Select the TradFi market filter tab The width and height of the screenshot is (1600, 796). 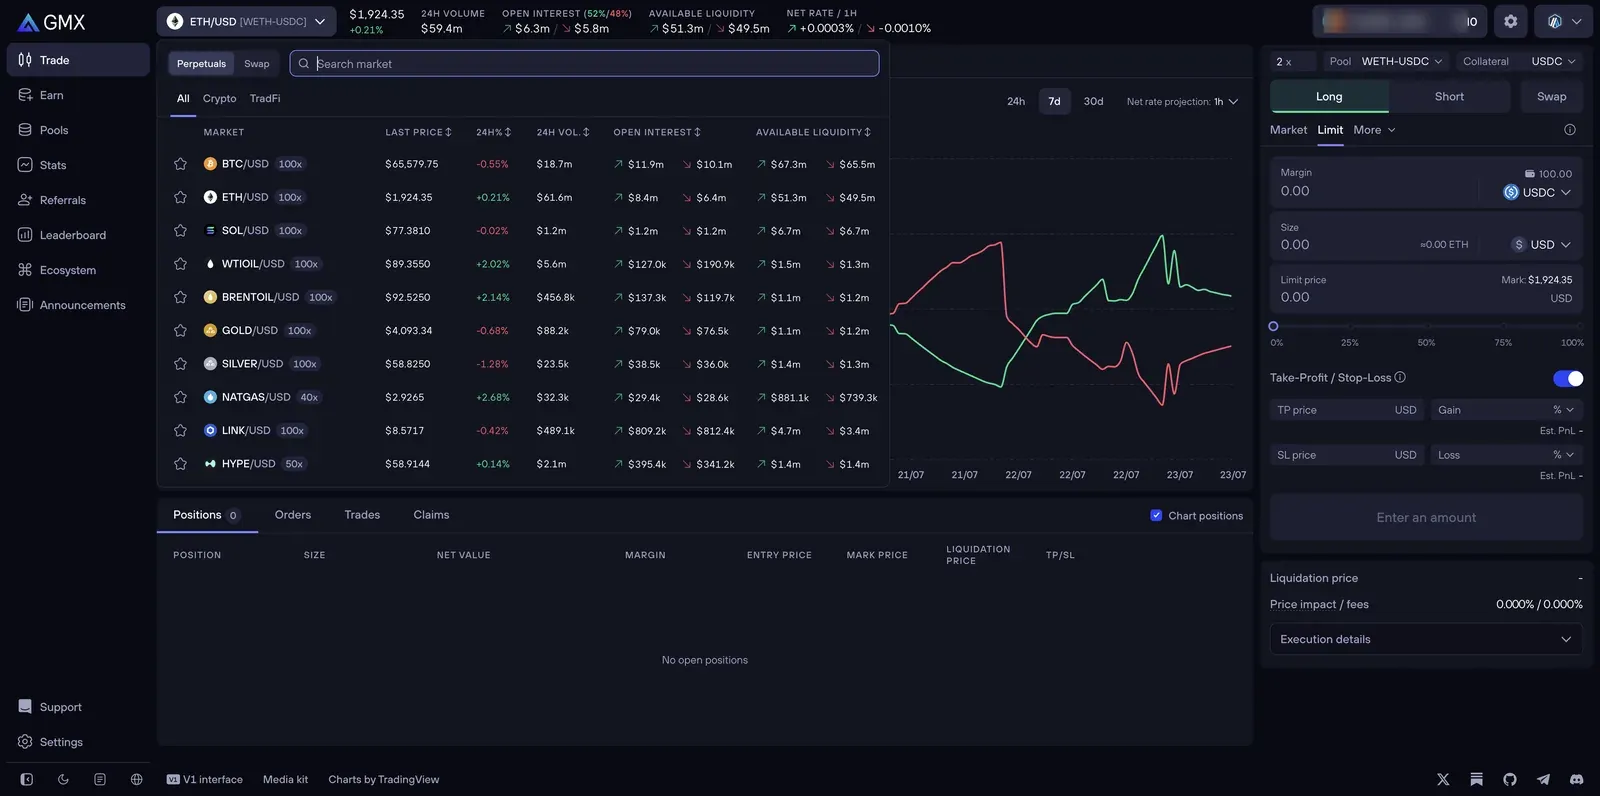265,99
